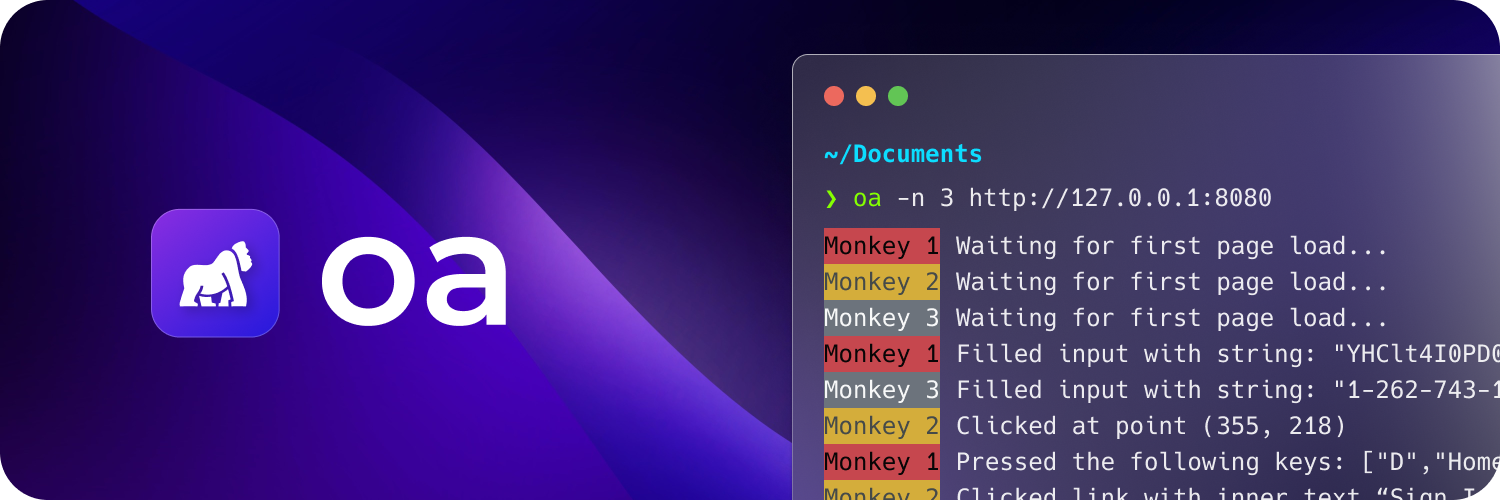Click Filled input text starting "1-262-743

[x=1228, y=390]
